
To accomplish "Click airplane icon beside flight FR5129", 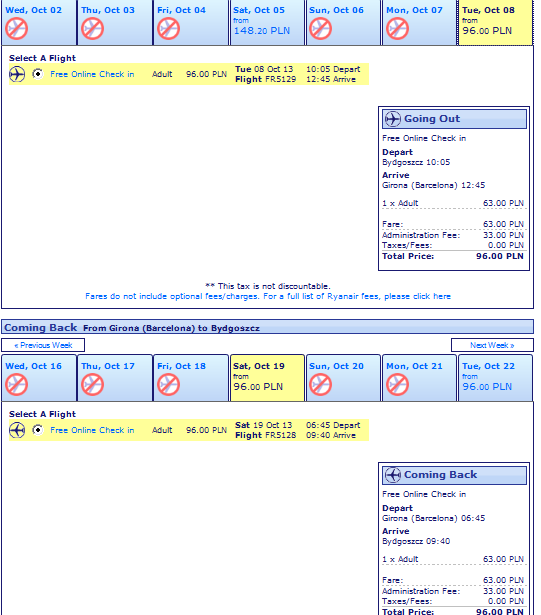I will (x=17, y=74).
